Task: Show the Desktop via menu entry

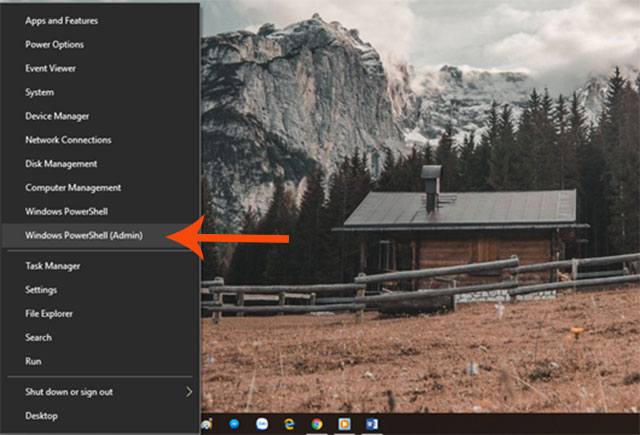Action: [x=100, y=416]
